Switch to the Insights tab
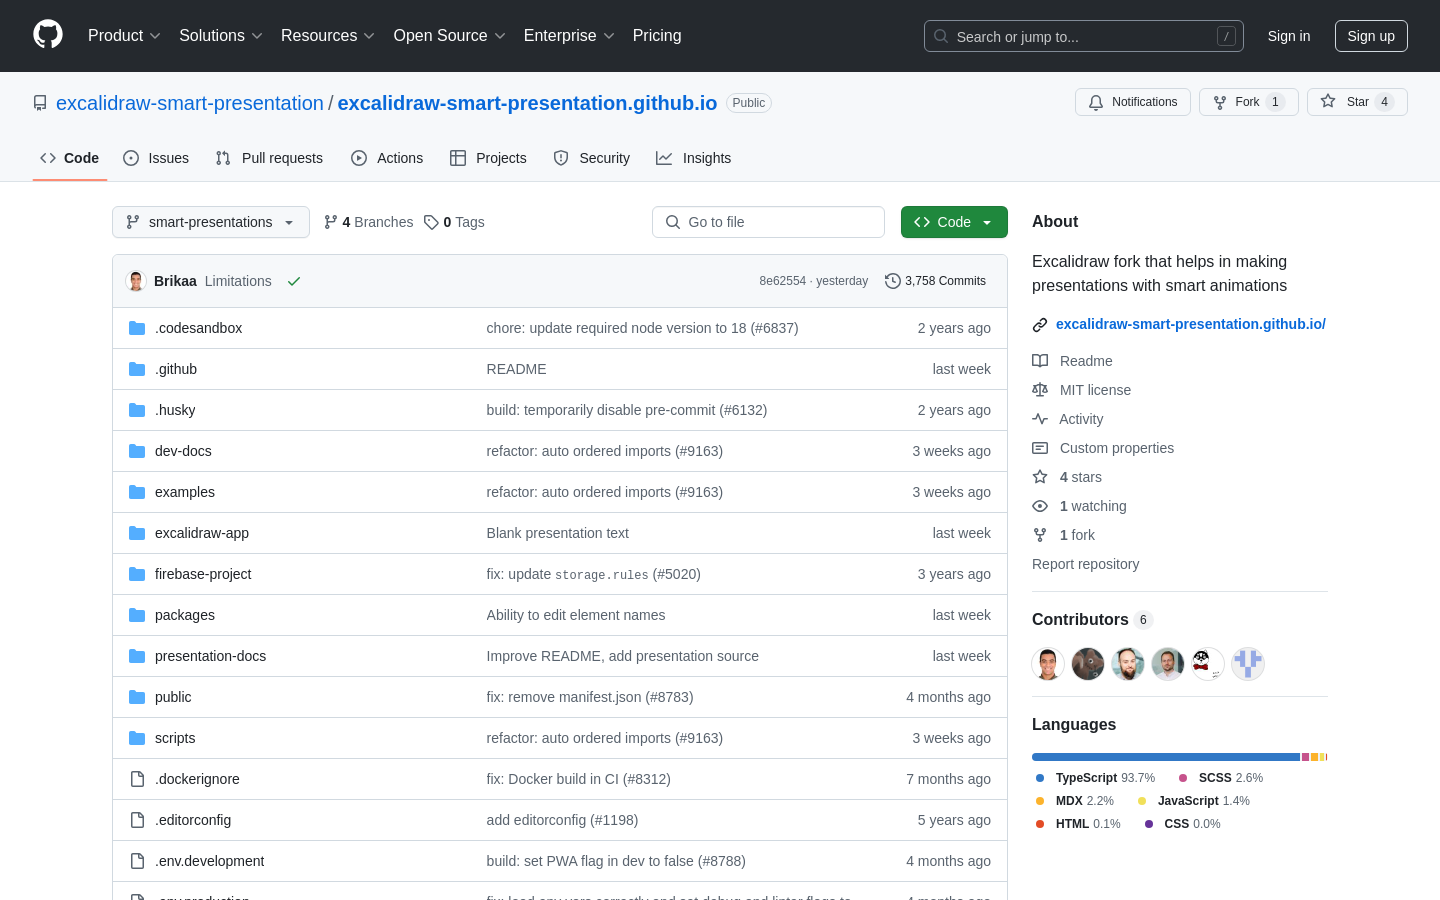 tap(694, 158)
